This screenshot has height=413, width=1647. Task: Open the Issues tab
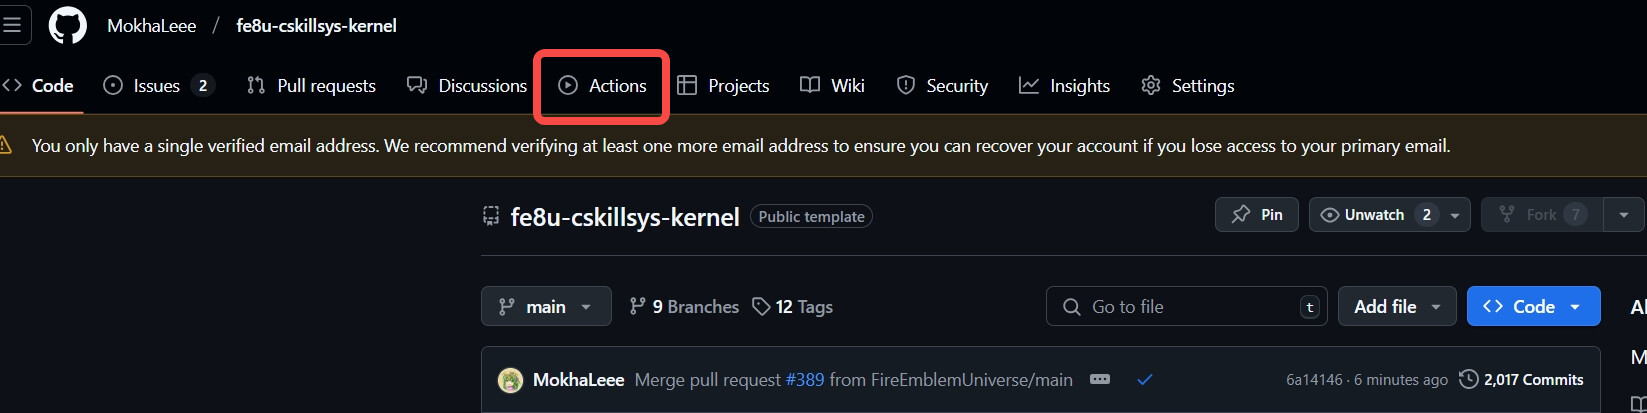pos(158,86)
